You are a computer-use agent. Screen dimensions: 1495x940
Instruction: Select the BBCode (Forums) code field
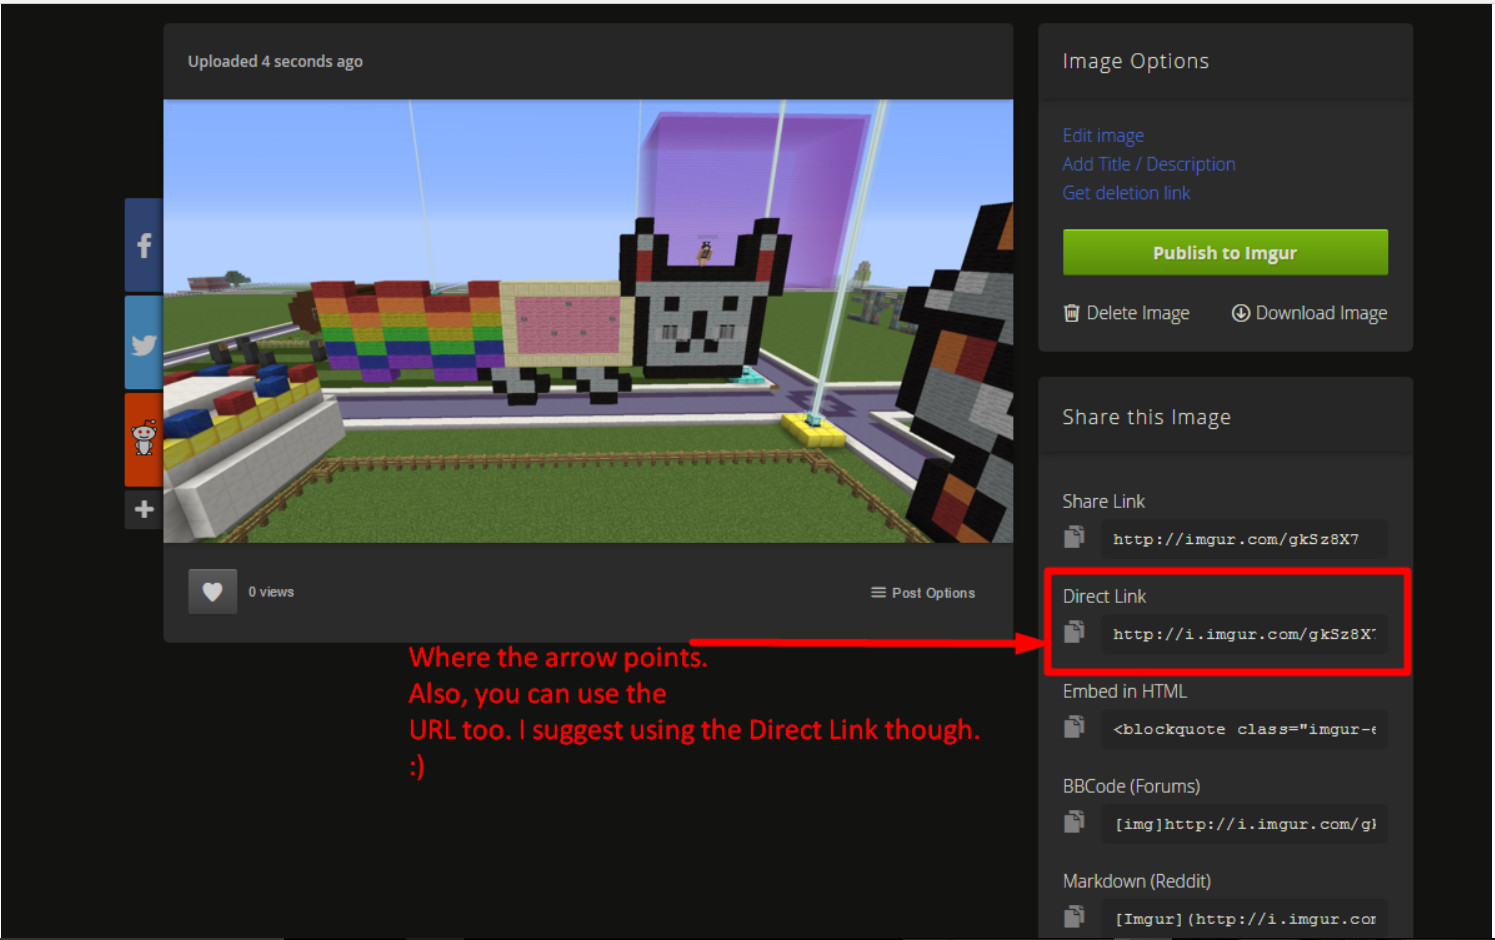click(x=1244, y=824)
